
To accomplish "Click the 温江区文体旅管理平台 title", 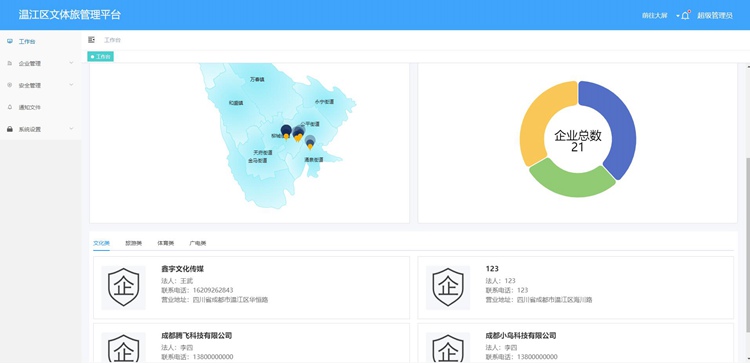I will [x=70, y=15].
